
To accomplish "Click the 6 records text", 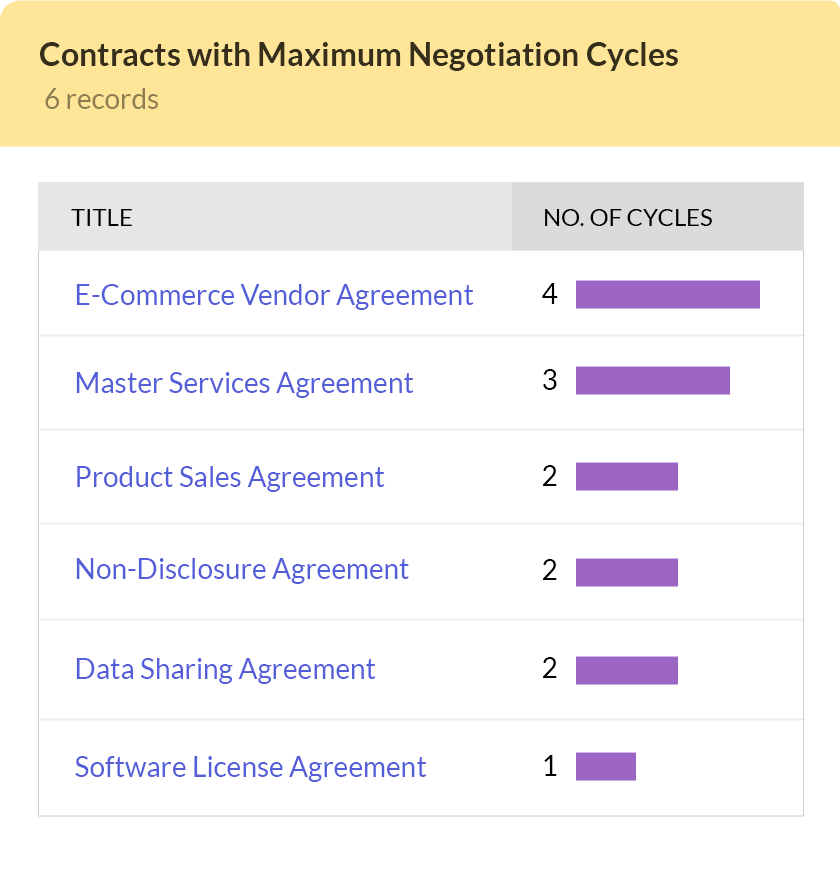I will click(x=101, y=100).
